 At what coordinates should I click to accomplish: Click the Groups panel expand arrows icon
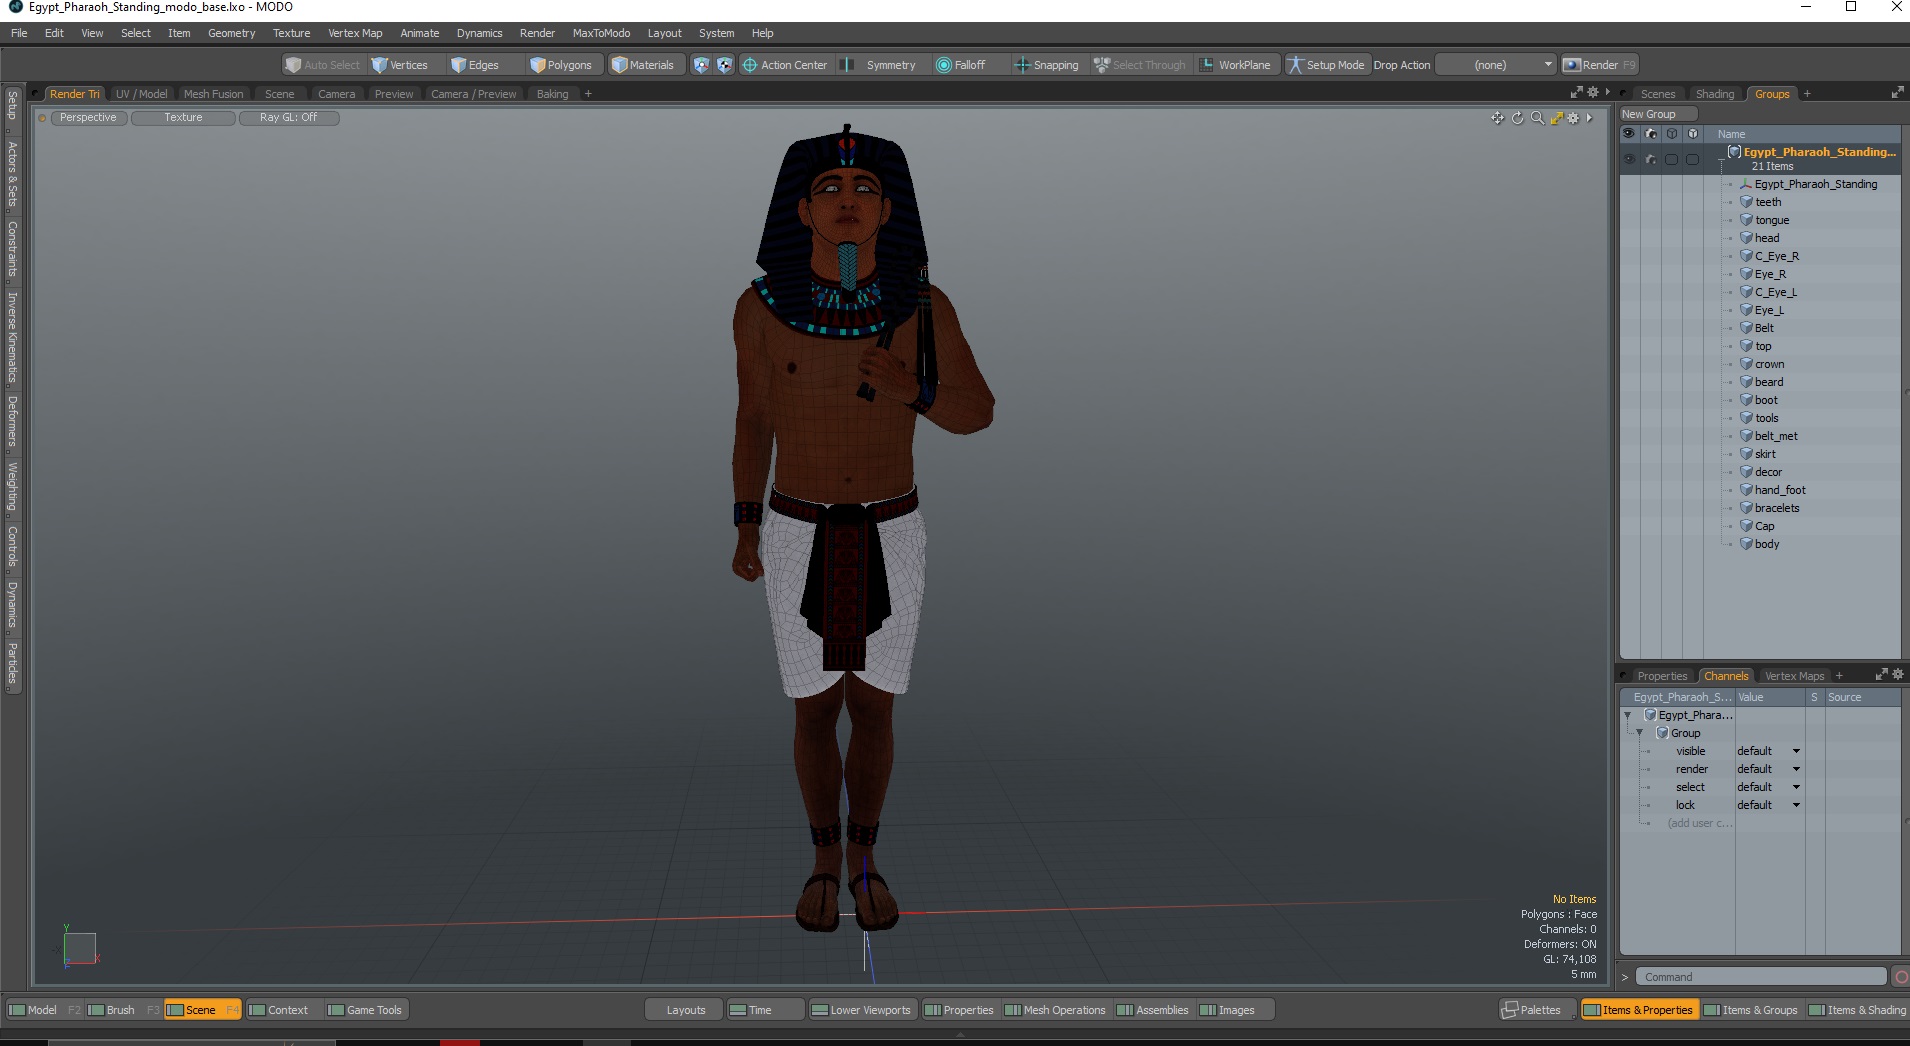[x=1897, y=93]
